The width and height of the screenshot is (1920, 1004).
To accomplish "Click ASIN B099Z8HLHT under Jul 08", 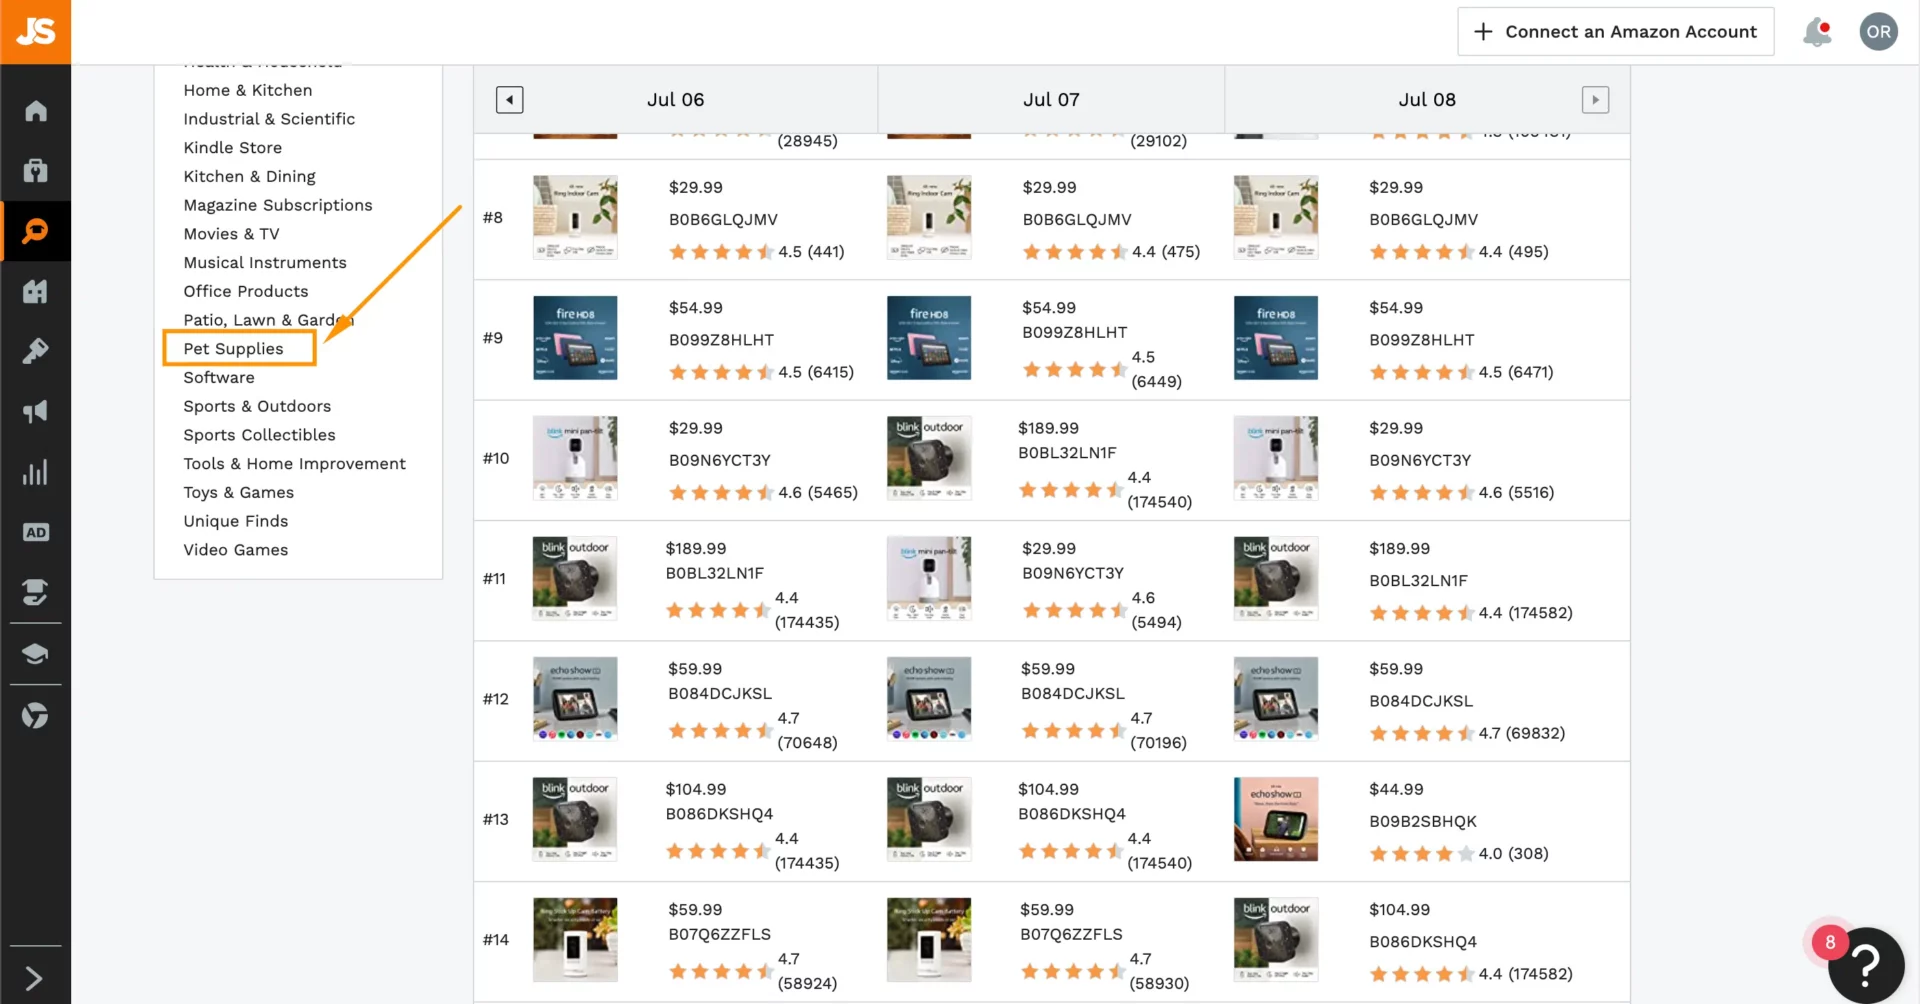I will coord(1421,340).
